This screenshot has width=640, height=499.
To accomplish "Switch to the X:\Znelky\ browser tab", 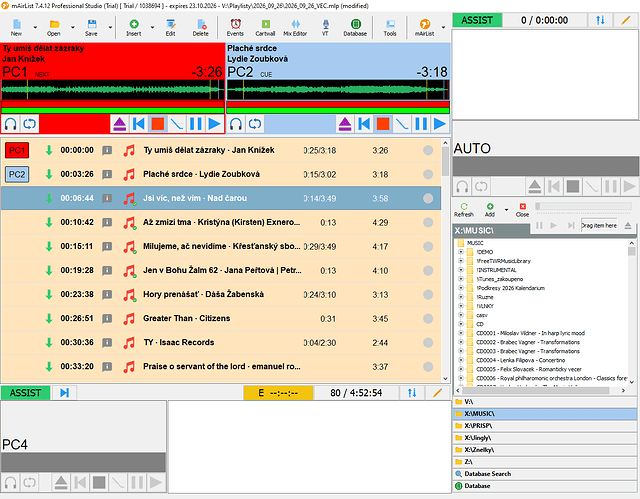I will 544,450.
